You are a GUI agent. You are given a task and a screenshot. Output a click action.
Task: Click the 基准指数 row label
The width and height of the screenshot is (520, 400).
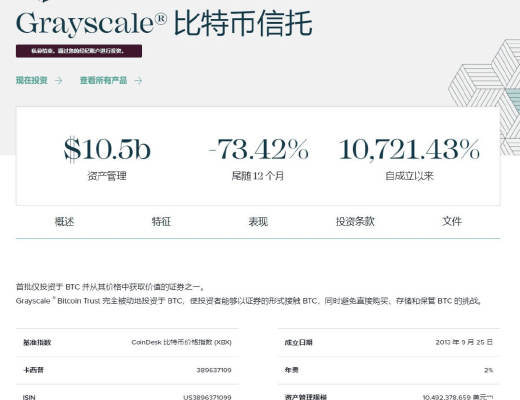[x=37, y=342]
